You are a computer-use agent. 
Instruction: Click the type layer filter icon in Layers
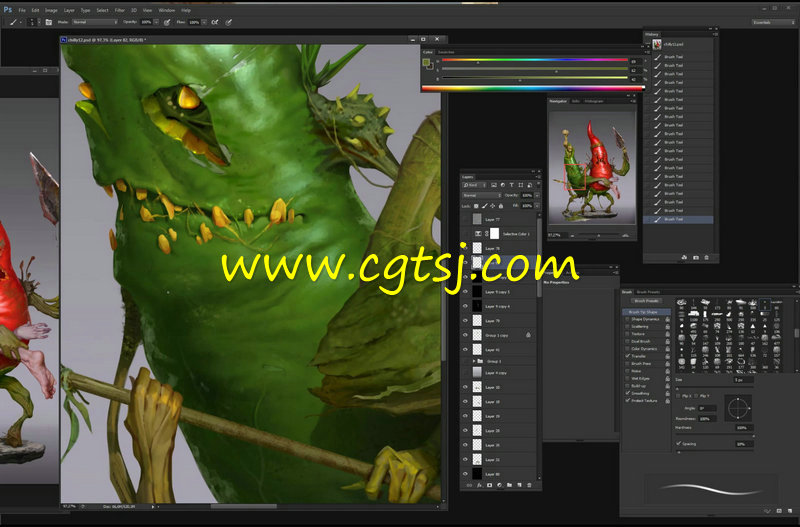click(x=512, y=185)
